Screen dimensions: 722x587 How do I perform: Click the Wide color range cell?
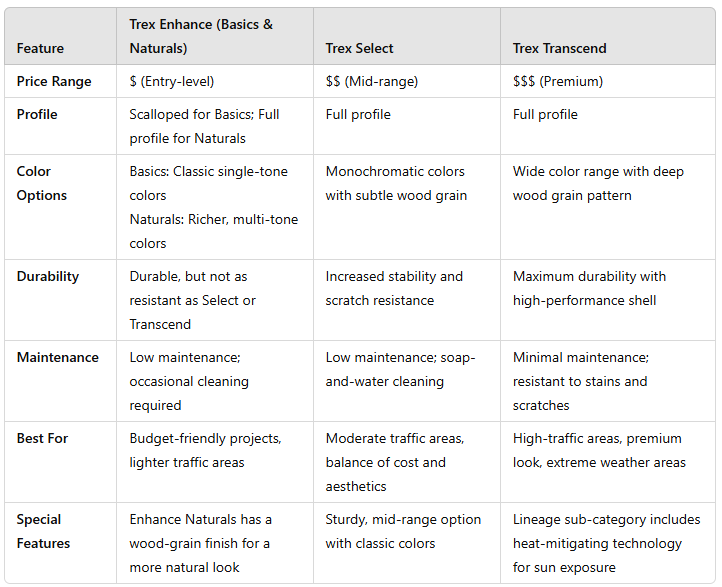598,183
